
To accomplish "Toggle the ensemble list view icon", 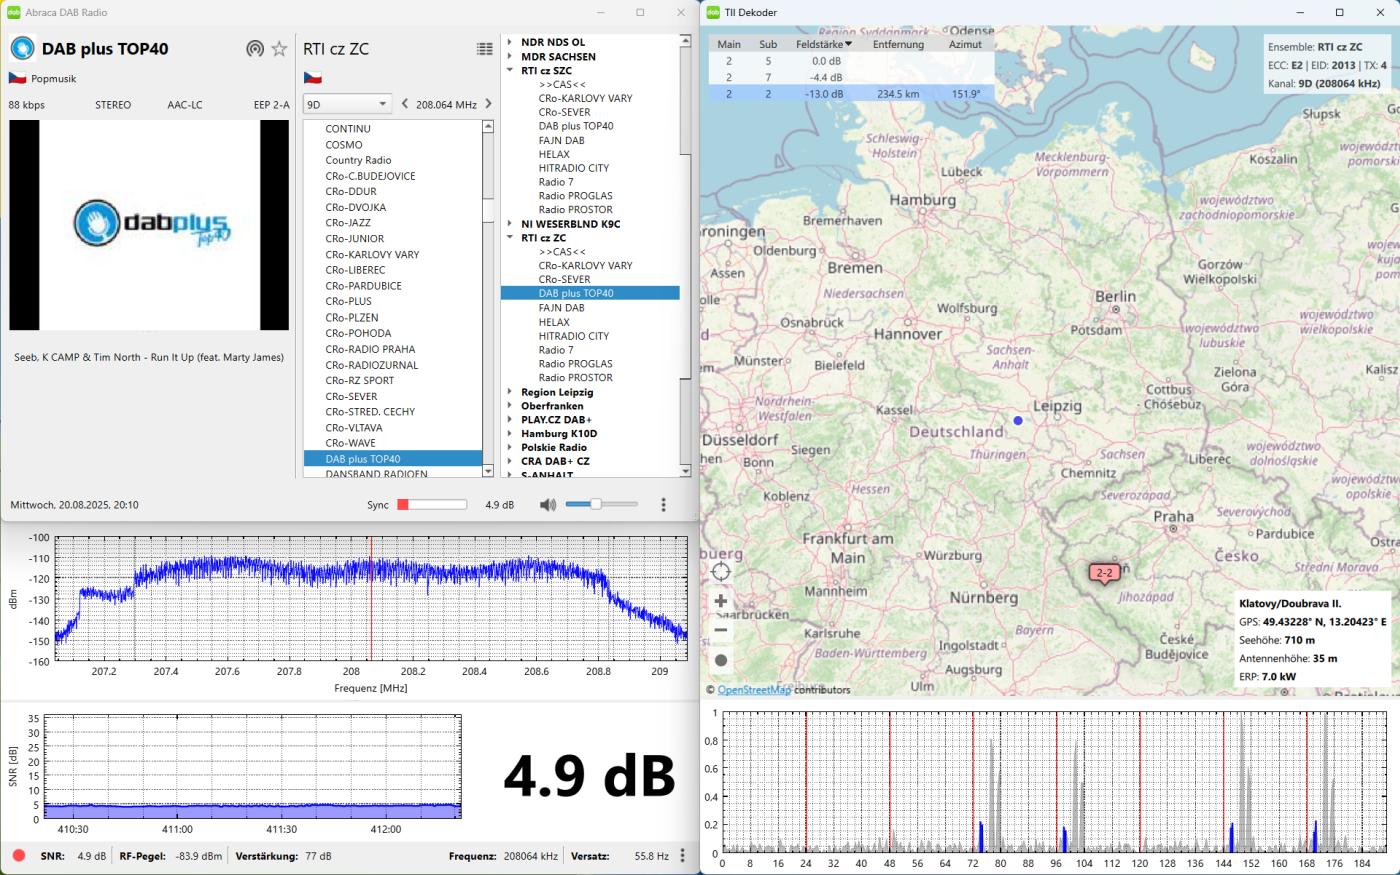I will (x=485, y=49).
